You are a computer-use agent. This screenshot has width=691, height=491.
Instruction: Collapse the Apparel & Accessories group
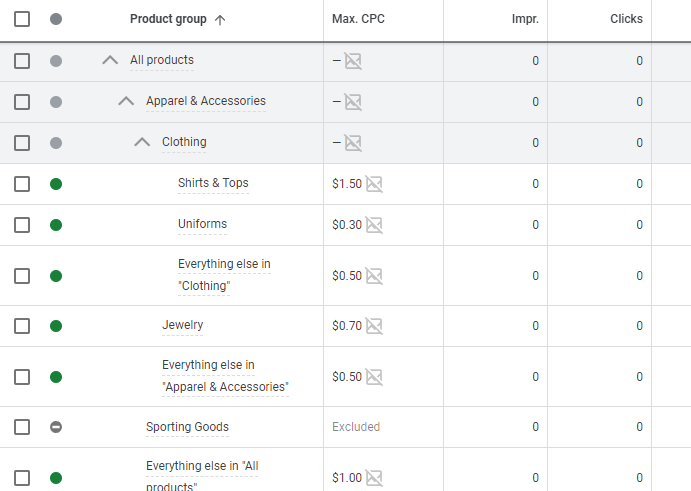click(x=126, y=101)
